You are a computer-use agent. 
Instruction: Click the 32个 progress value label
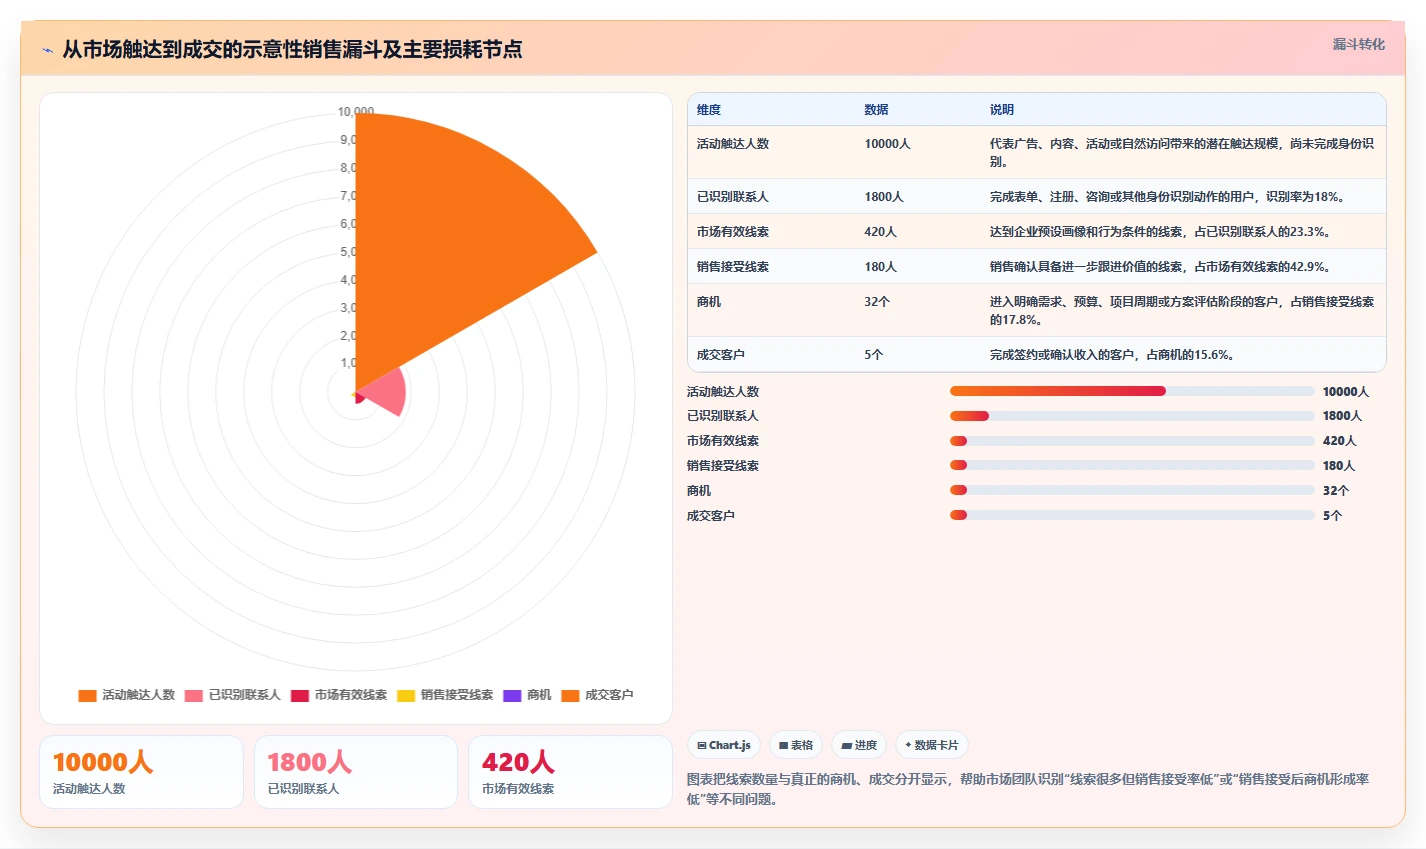(x=1334, y=491)
